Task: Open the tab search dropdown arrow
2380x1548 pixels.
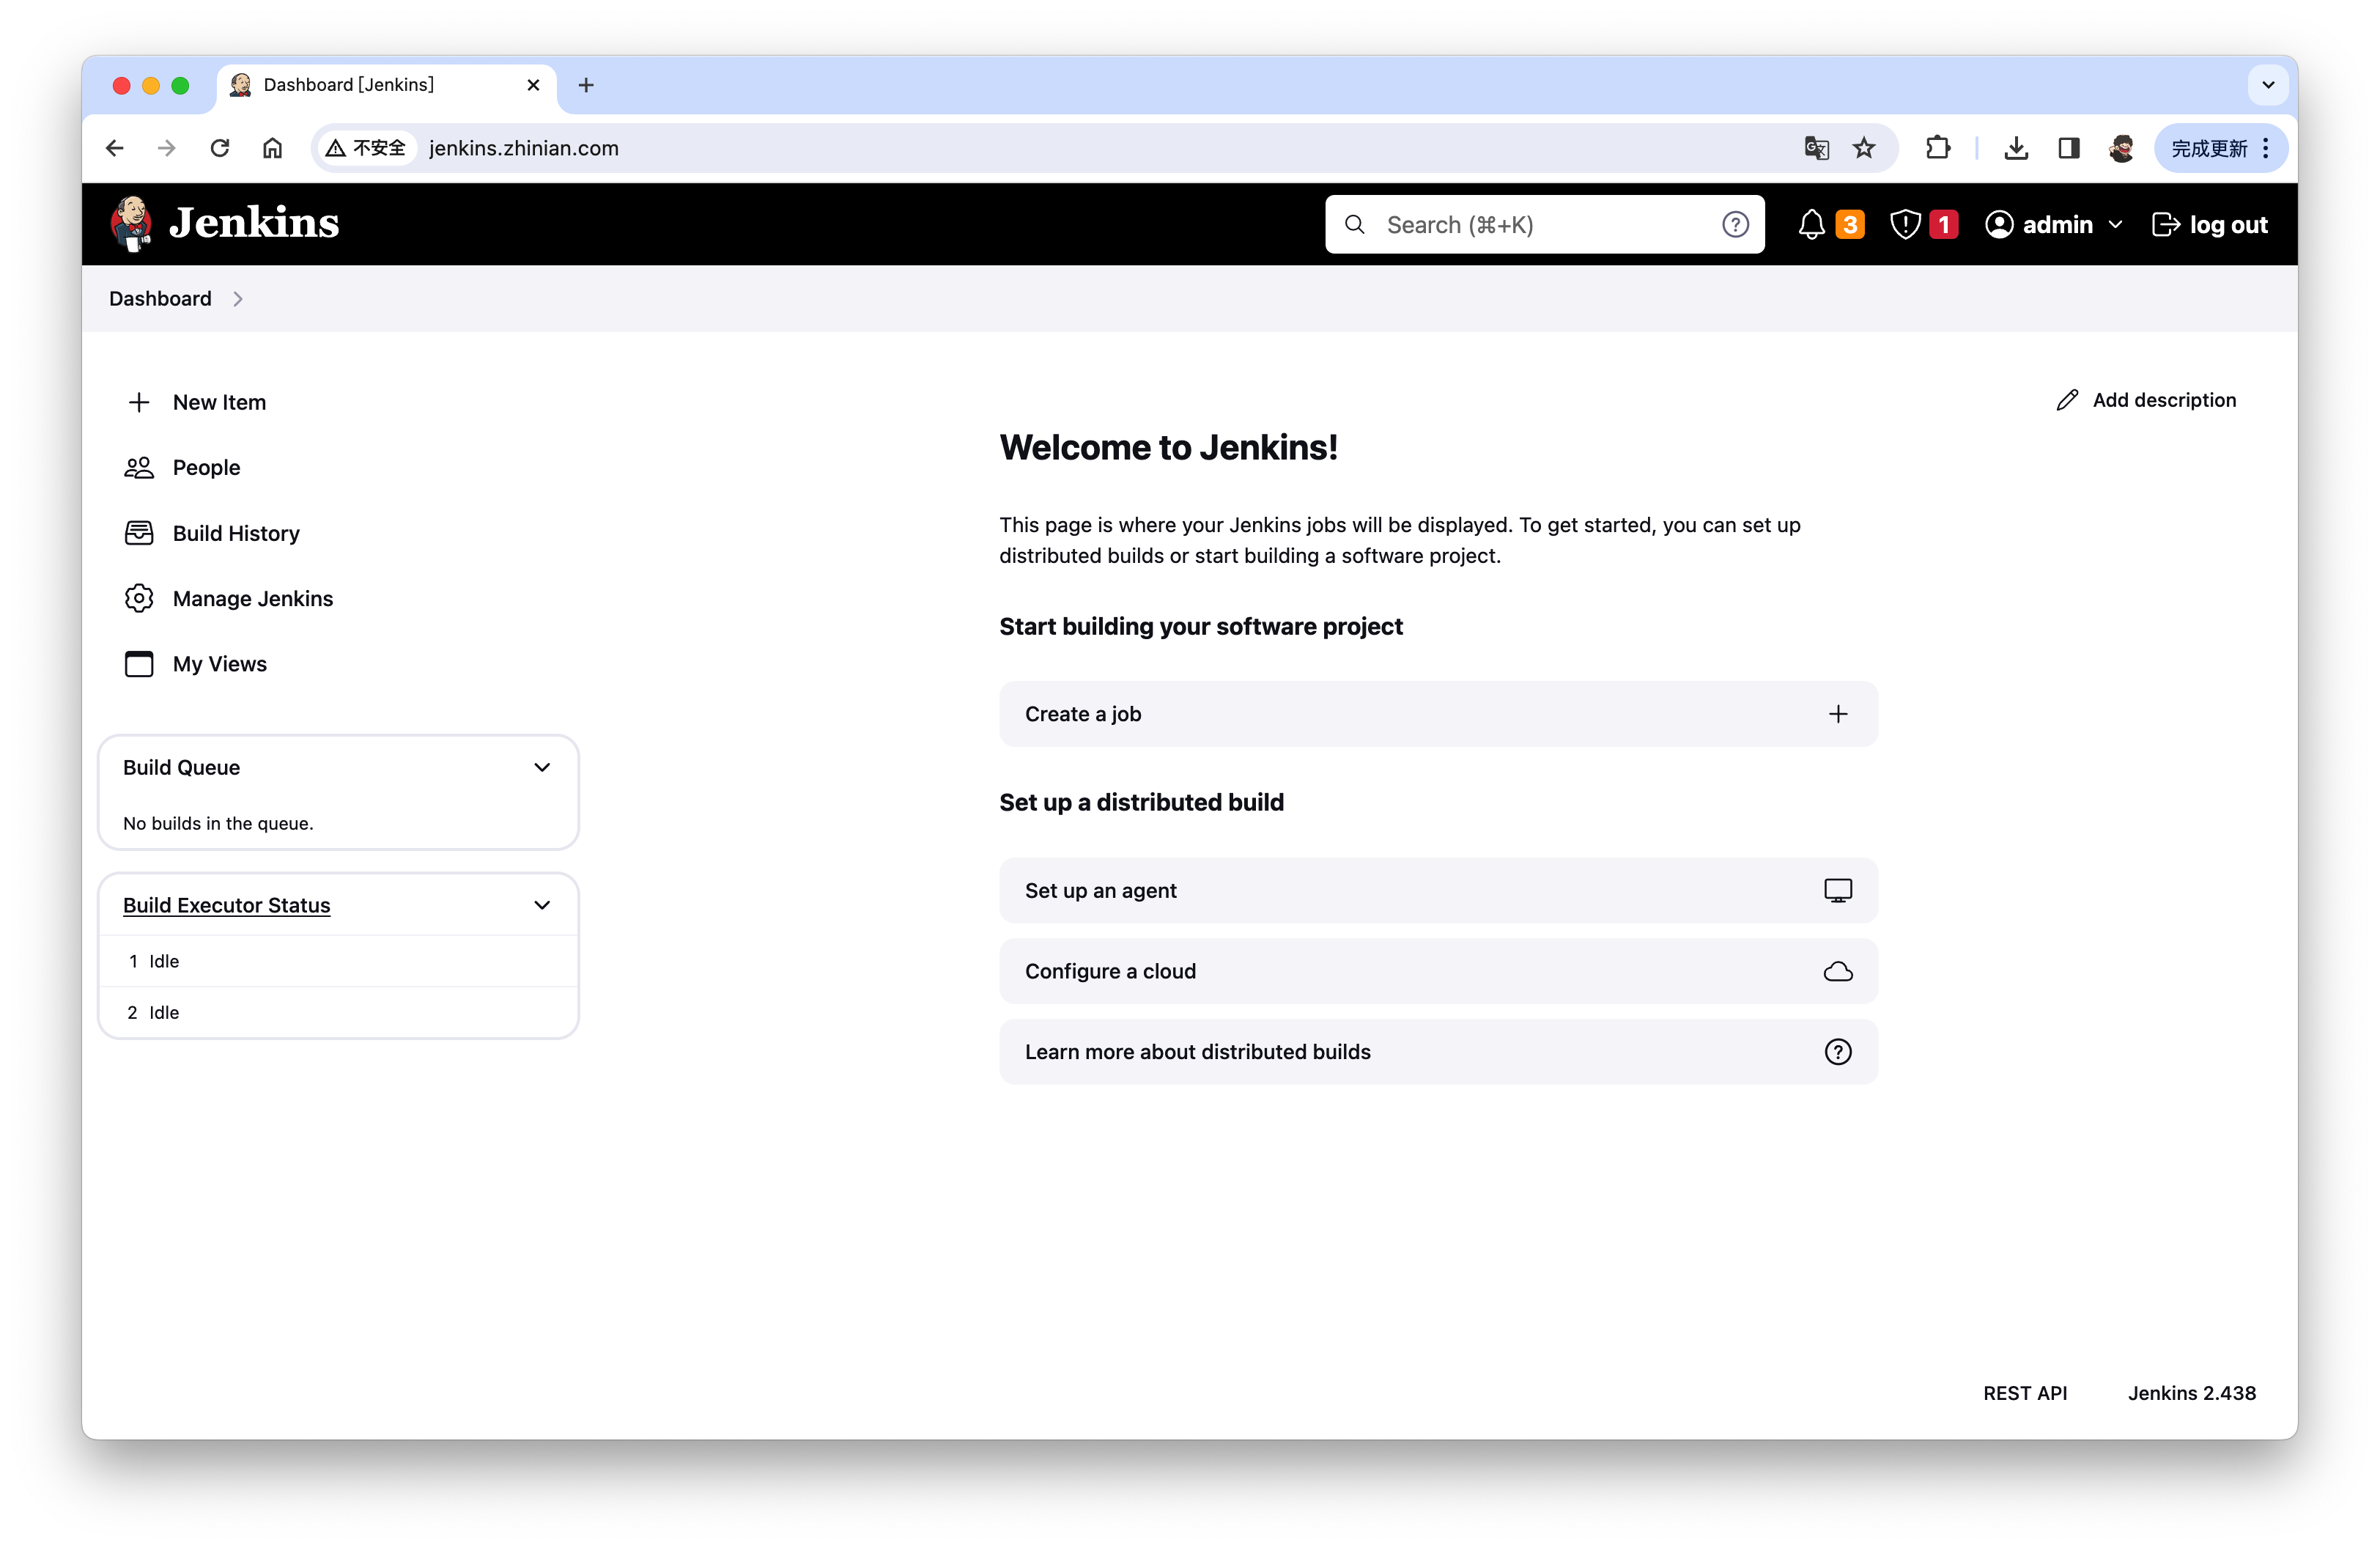Action: [x=2268, y=85]
